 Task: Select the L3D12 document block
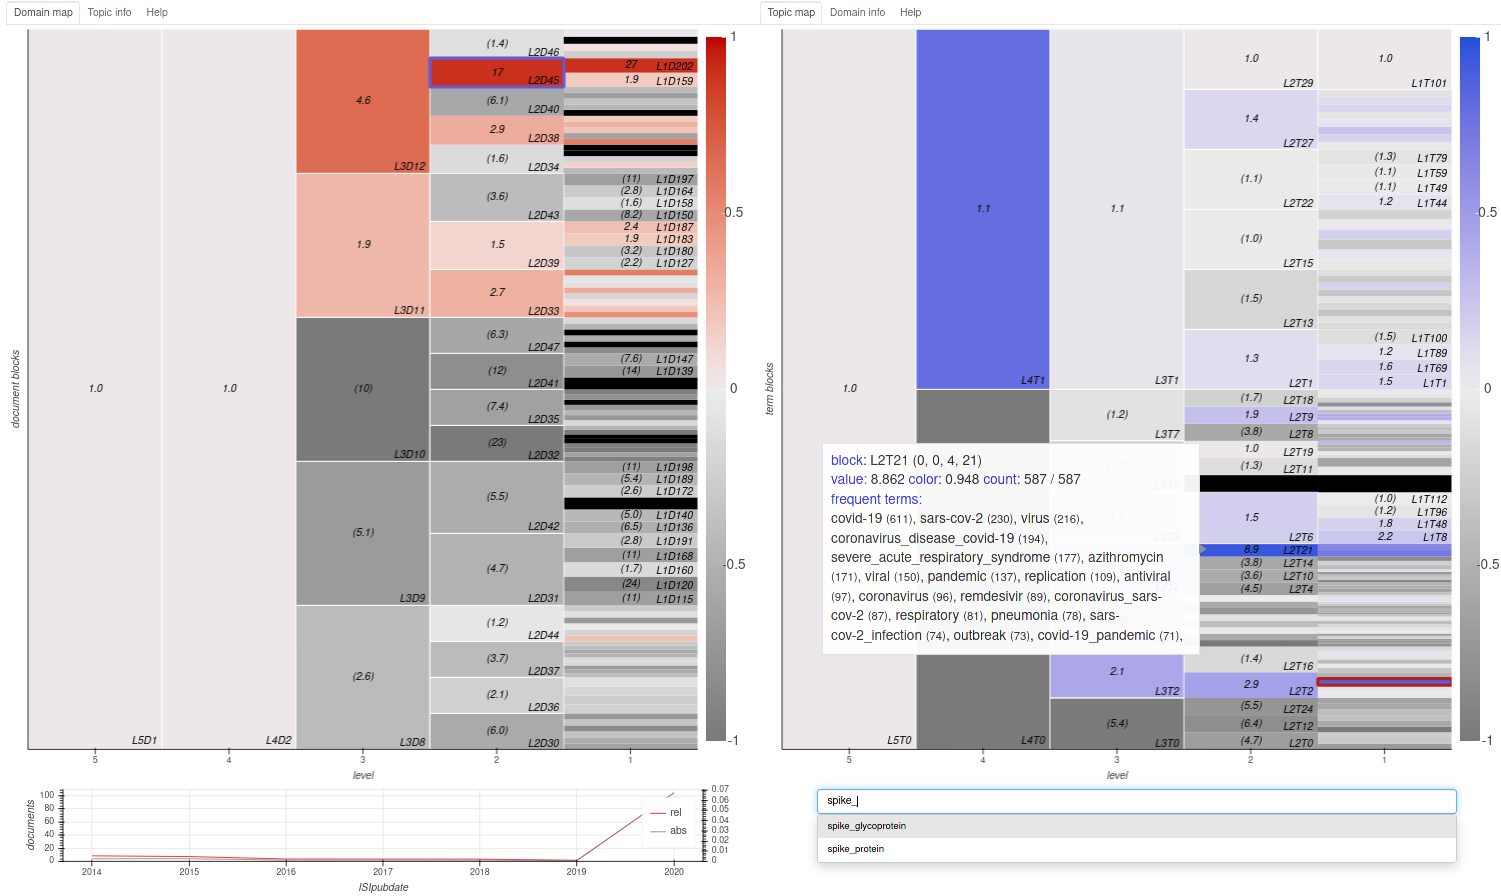point(363,101)
